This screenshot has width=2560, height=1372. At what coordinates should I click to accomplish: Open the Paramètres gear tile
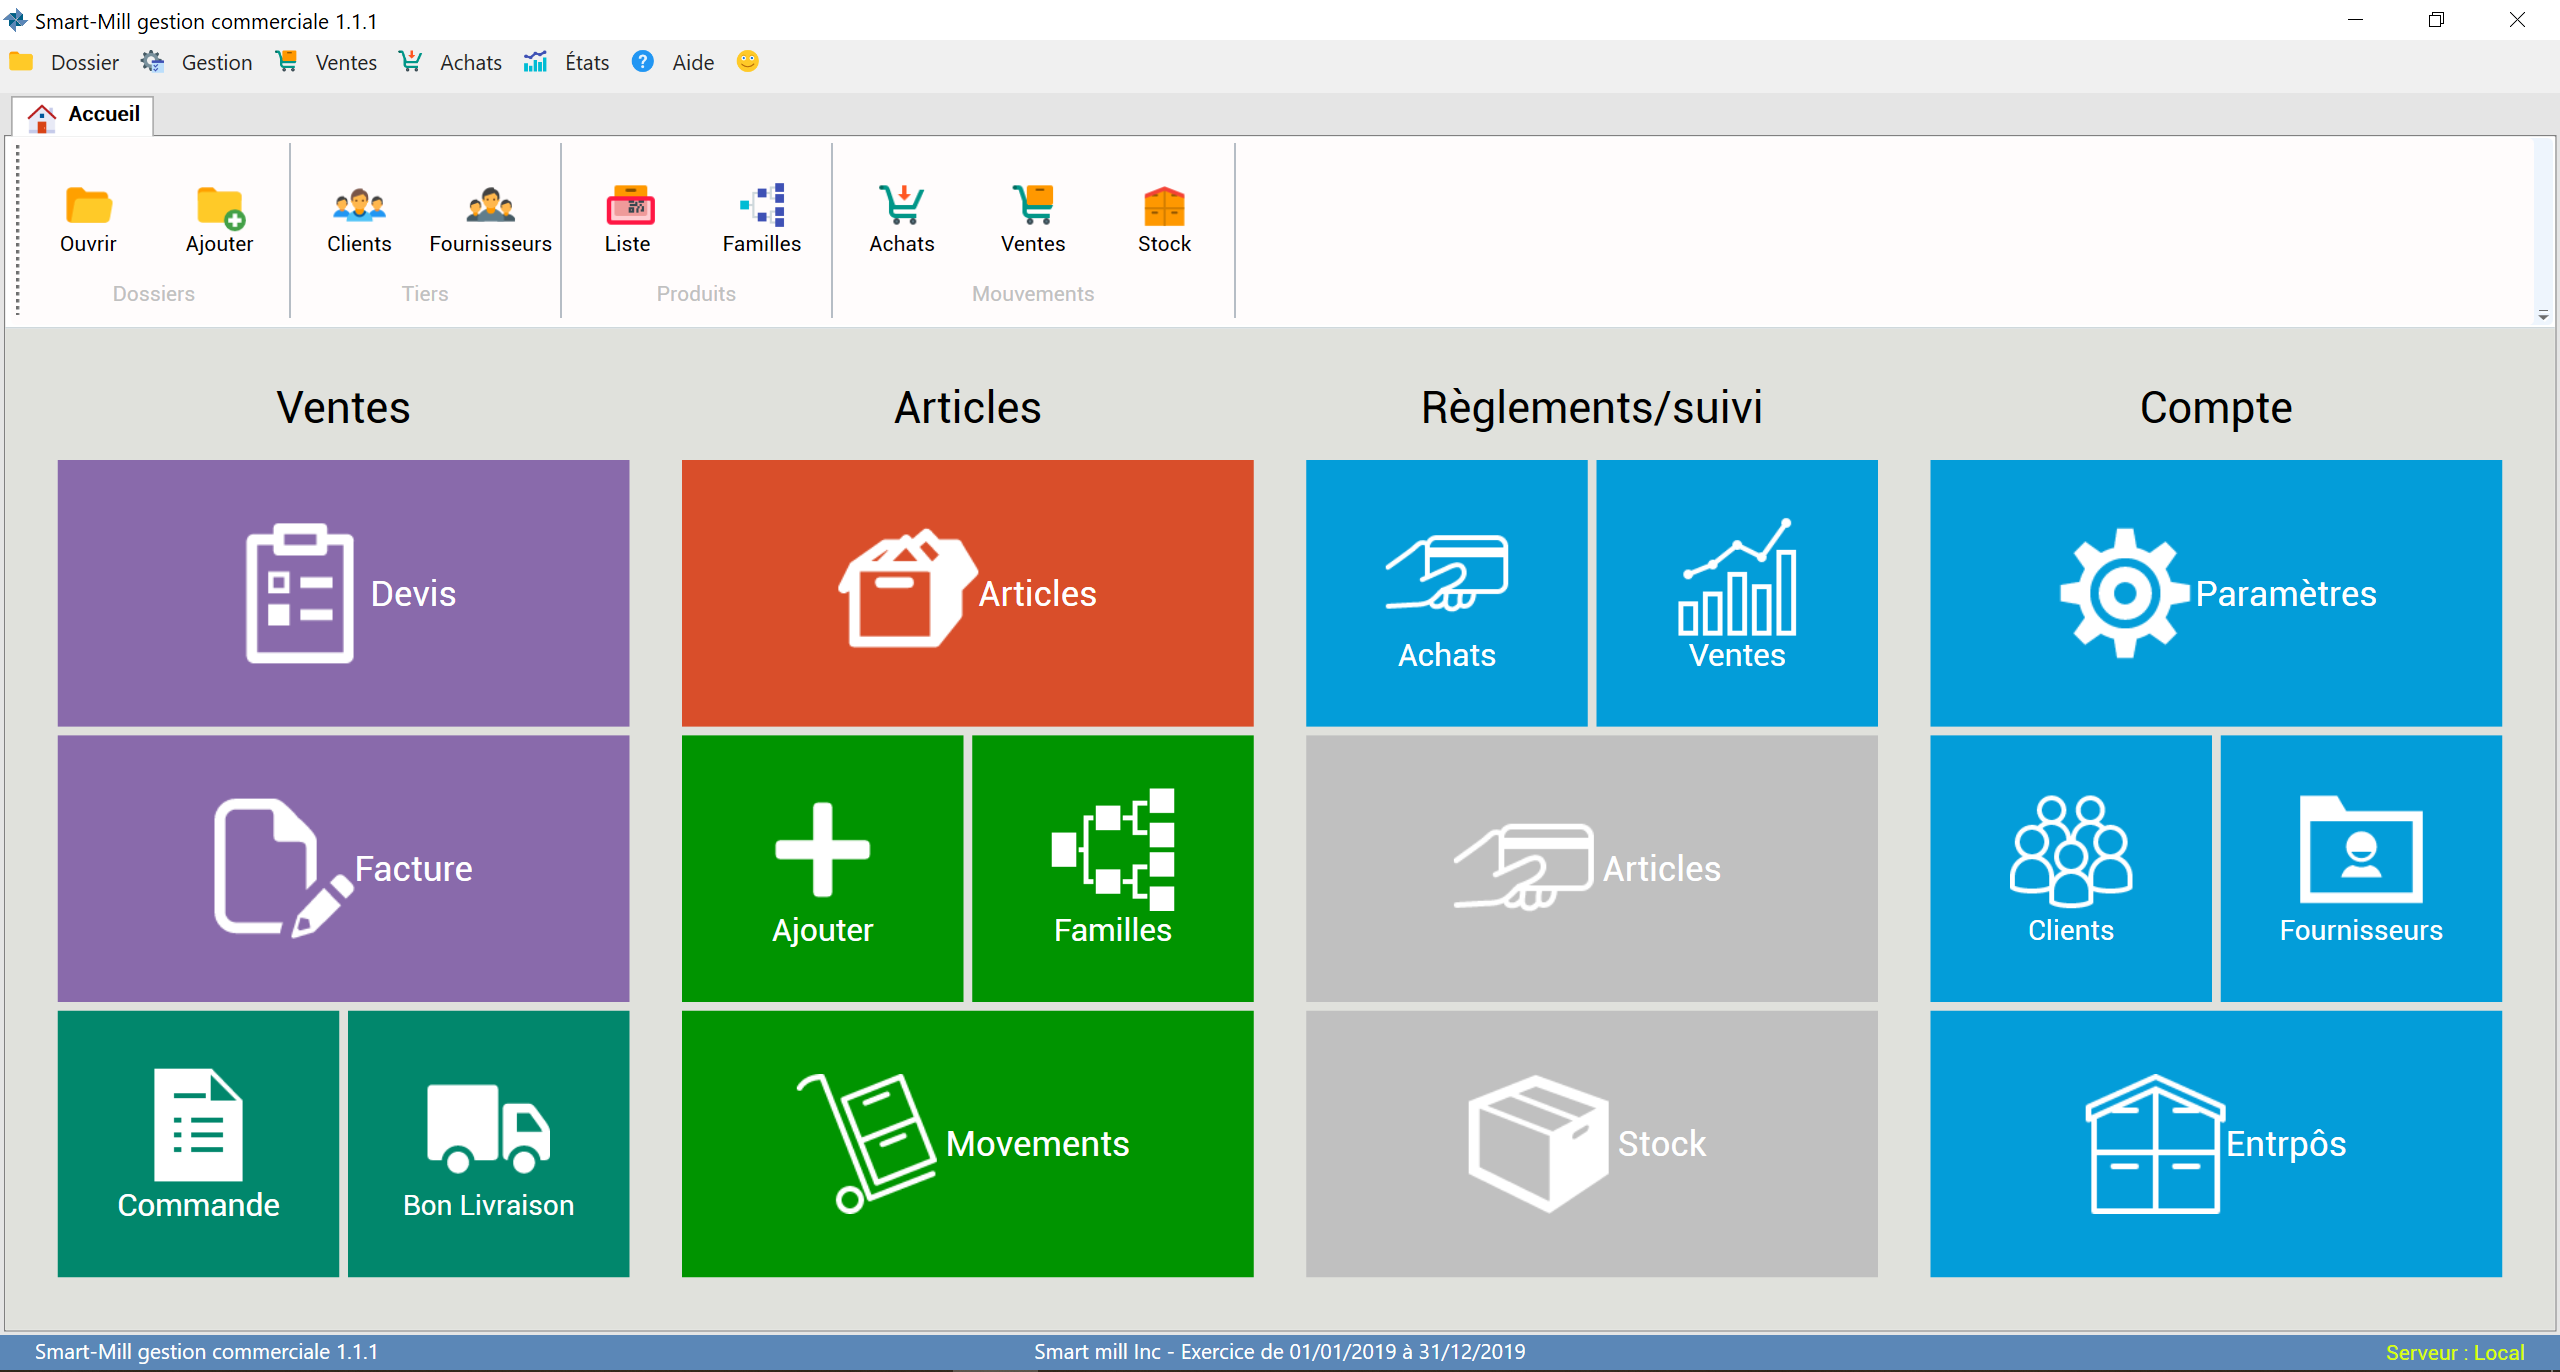pos(2215,593)
